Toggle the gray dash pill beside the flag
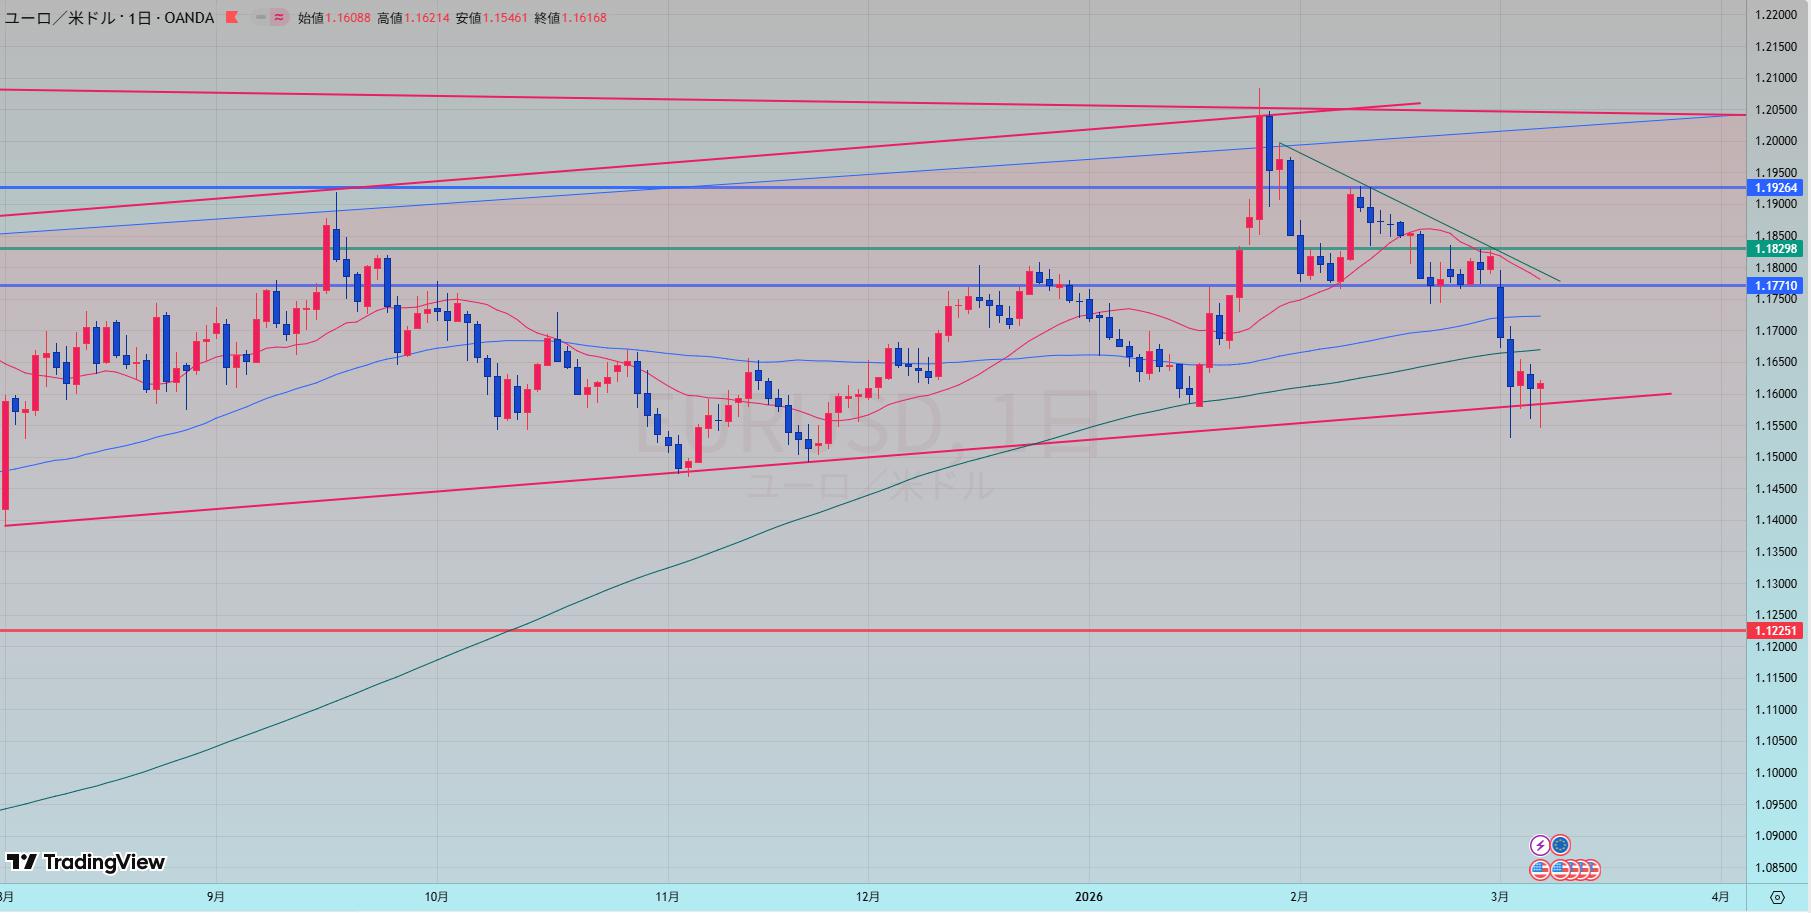Image resolution: width=1811 pixels, height=913 pixels. coord(261,18)
